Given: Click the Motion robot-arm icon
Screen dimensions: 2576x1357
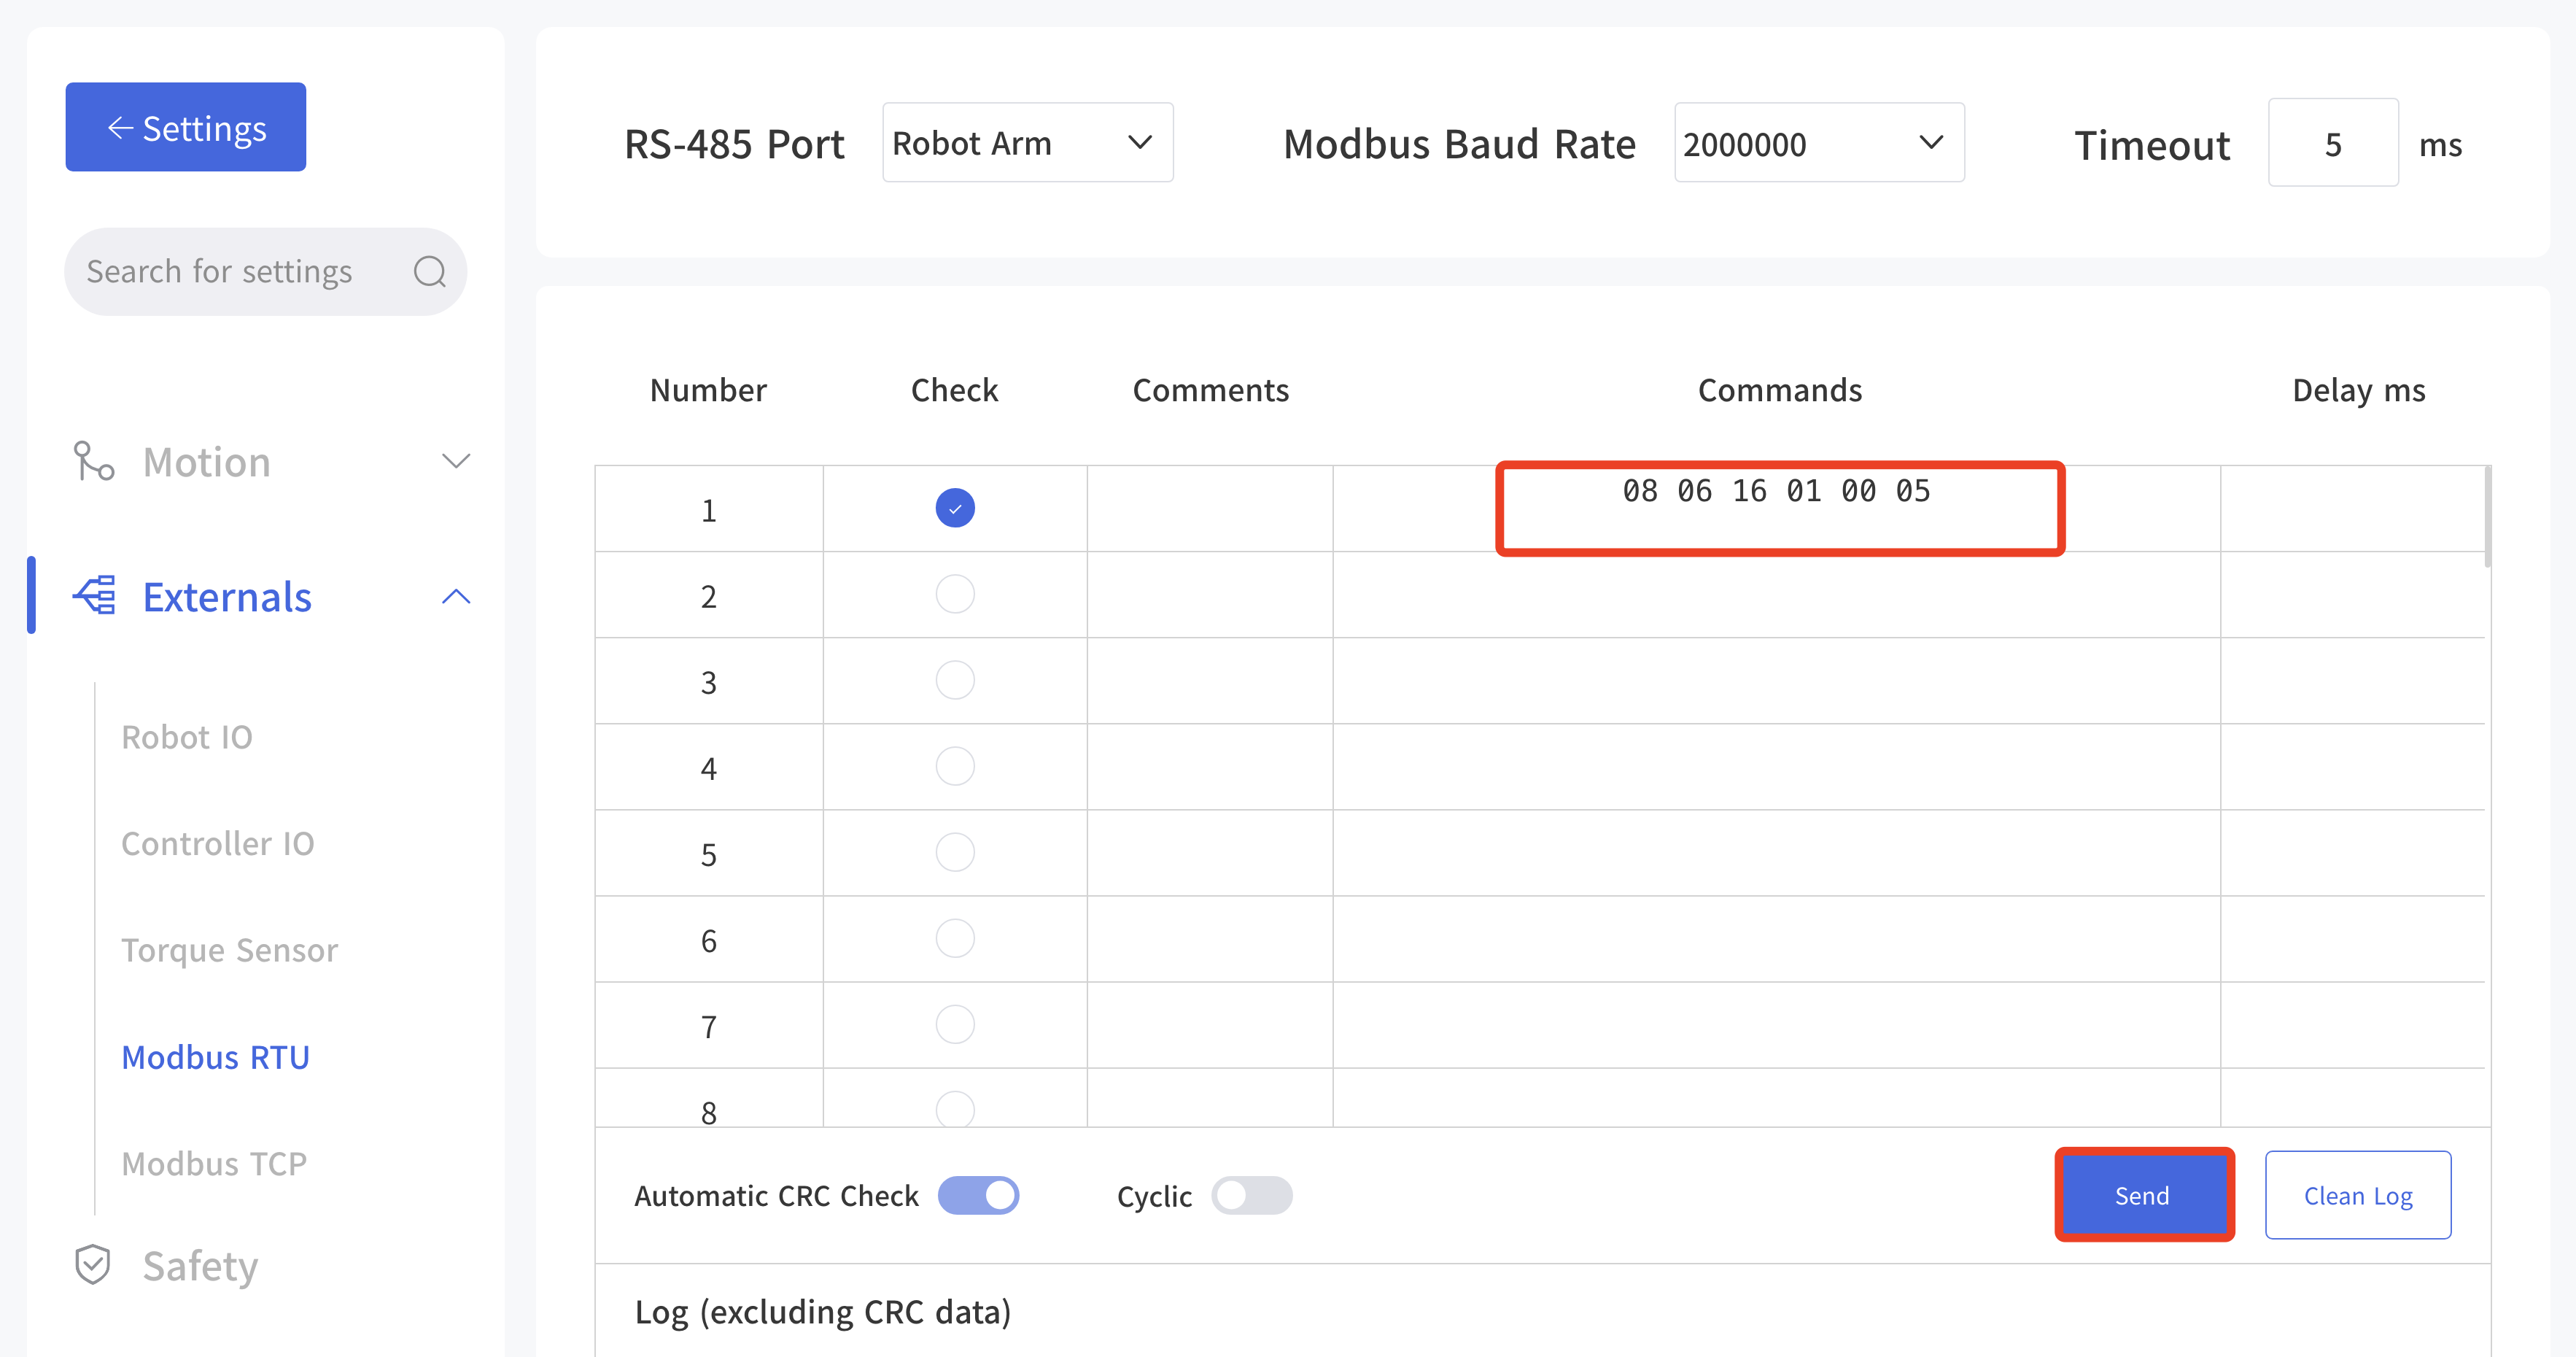Looking at the screenshot, I should (94, 461).
